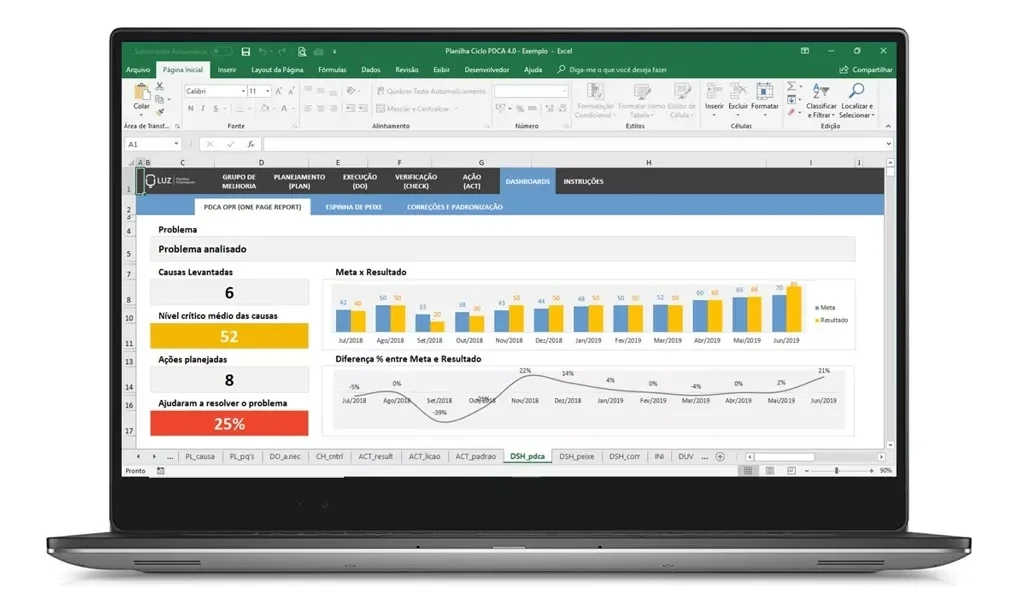Activate the Format Painter brush
This screenshot has height=613, width=1018.
[160, 112]
